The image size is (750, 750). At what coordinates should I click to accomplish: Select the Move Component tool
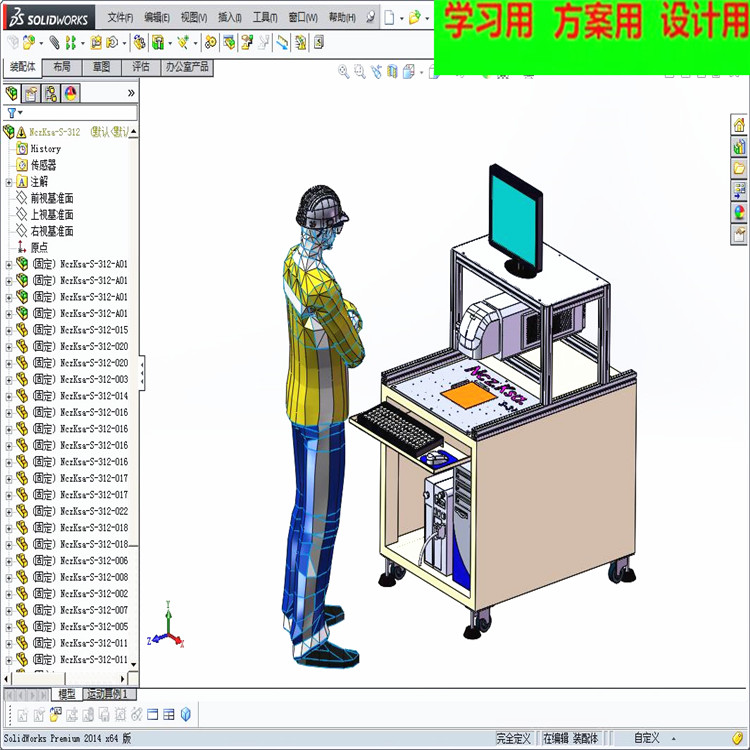coord(113,43)
